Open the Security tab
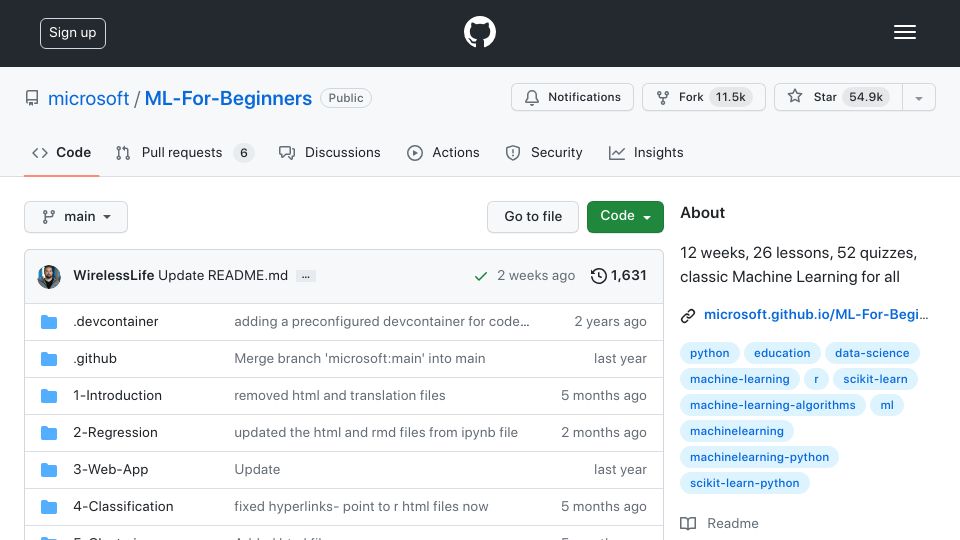 [544, 152]
